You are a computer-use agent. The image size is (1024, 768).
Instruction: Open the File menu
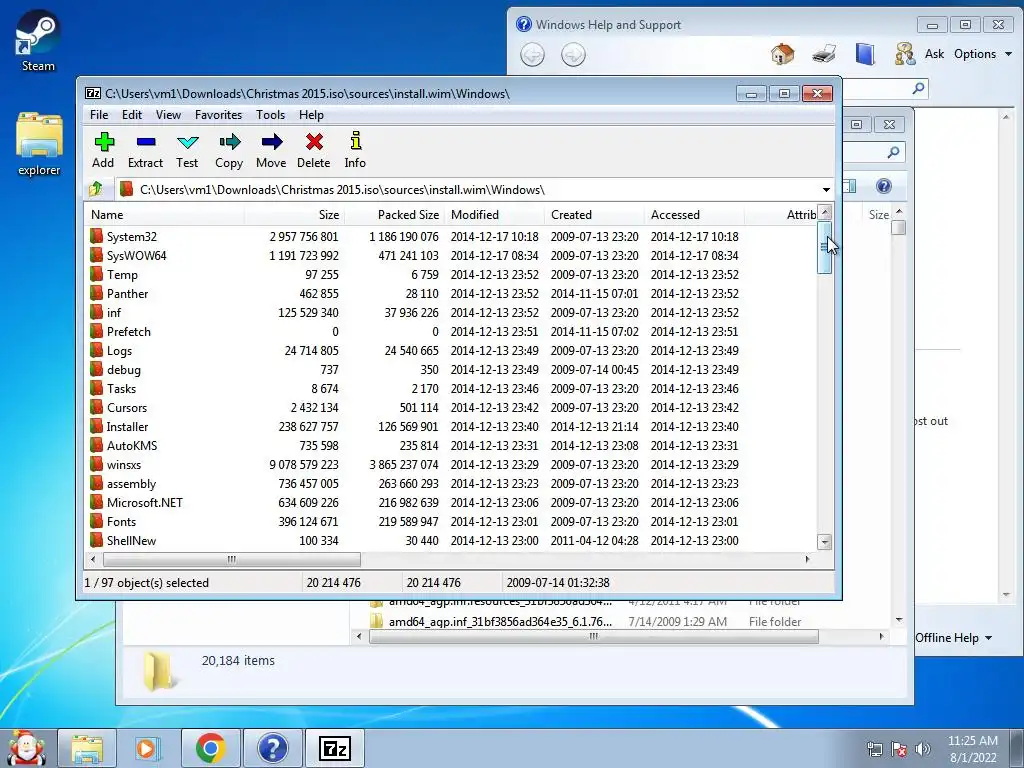click(99, 115)
